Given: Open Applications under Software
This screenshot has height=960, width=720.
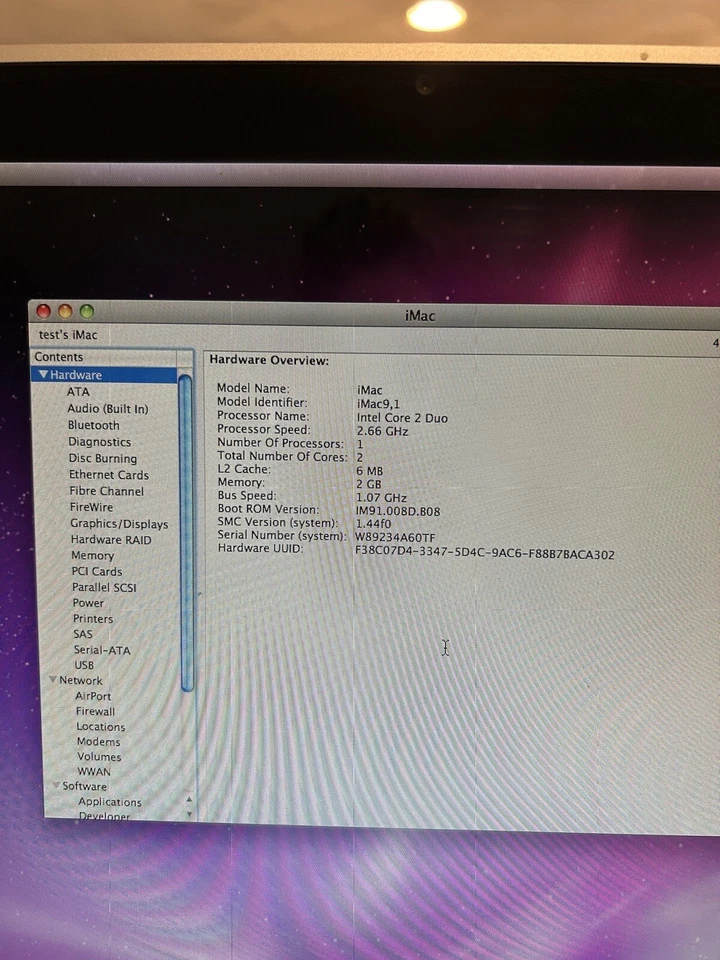Looking at the screenshot, I should [x=110, y=801].
